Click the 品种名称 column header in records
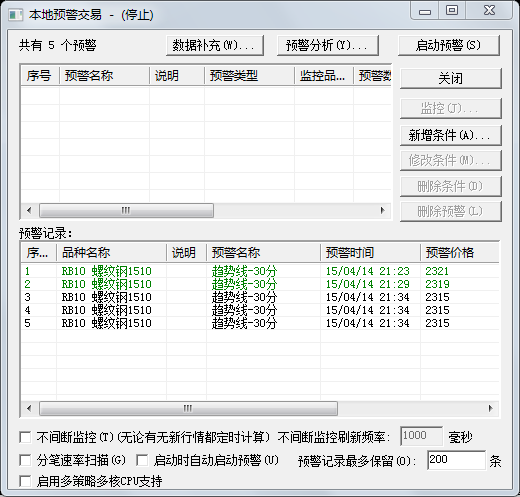 click(111, 253)
